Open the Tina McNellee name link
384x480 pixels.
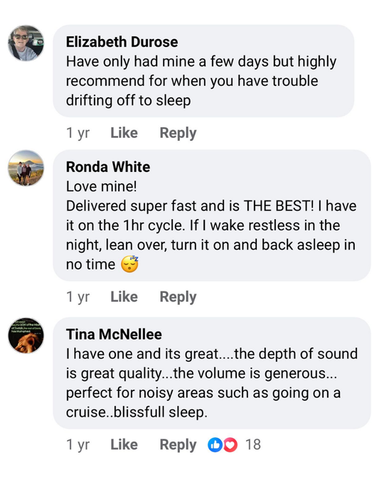[x=114, y=334]
